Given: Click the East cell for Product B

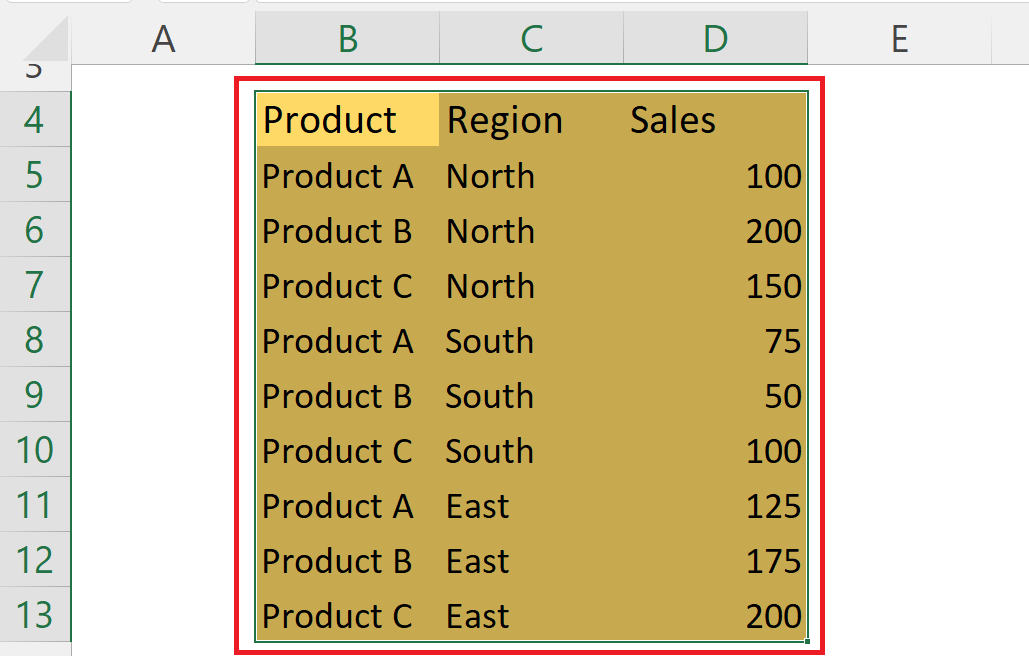Looking at the screenshot, I should tap(531, 561).
